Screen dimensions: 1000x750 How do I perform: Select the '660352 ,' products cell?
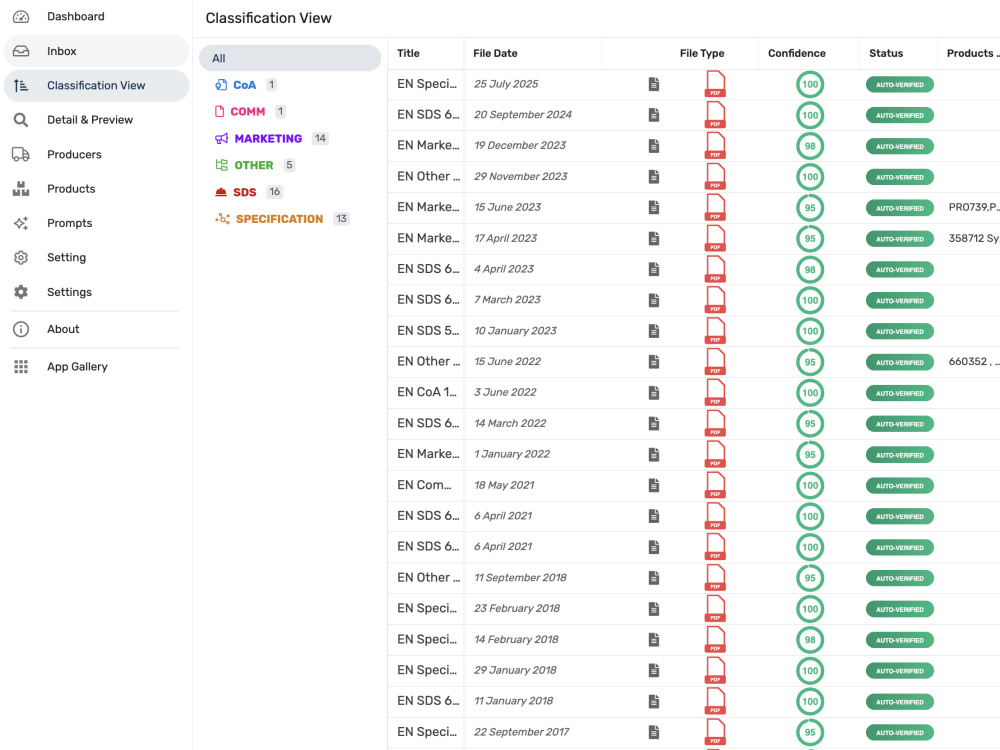pyautogui.click(x=974, y=362)
